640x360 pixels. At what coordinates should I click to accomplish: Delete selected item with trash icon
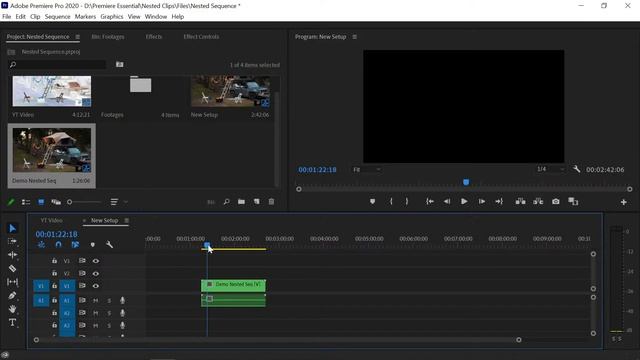pos(271,202)
